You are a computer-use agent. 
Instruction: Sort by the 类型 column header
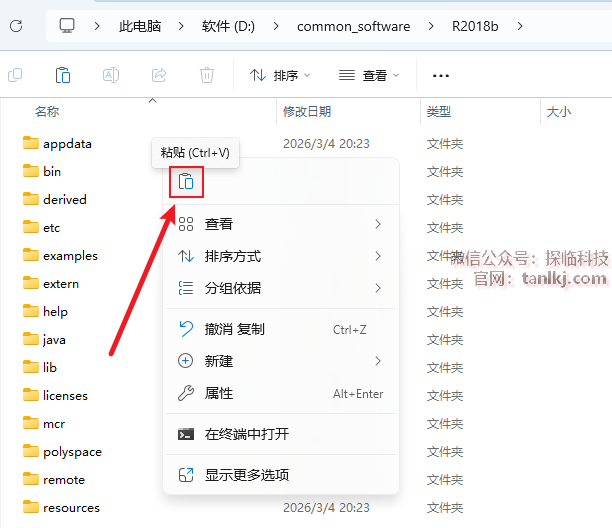pyautogui.click(x=439, y=112)
